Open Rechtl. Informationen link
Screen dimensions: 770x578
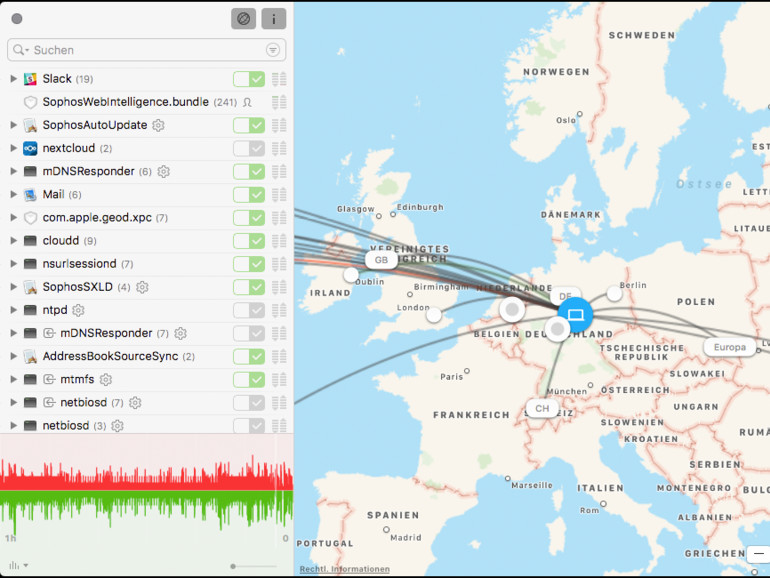[x=344, y=569]
